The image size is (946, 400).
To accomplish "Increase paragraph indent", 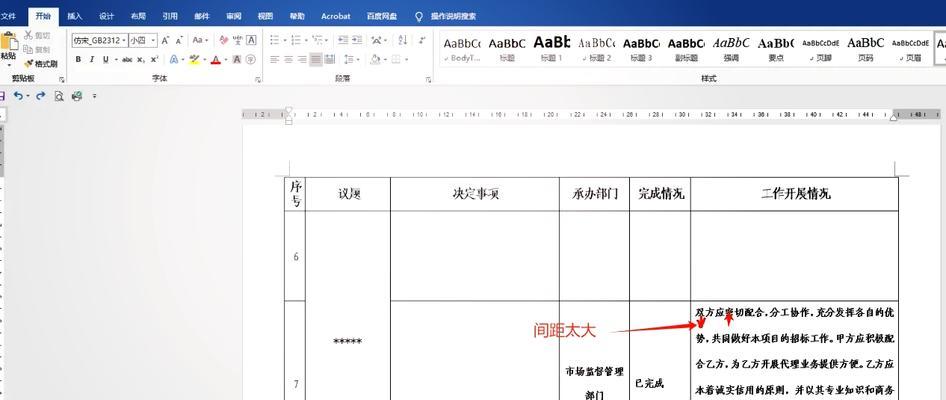I will 358,40.
